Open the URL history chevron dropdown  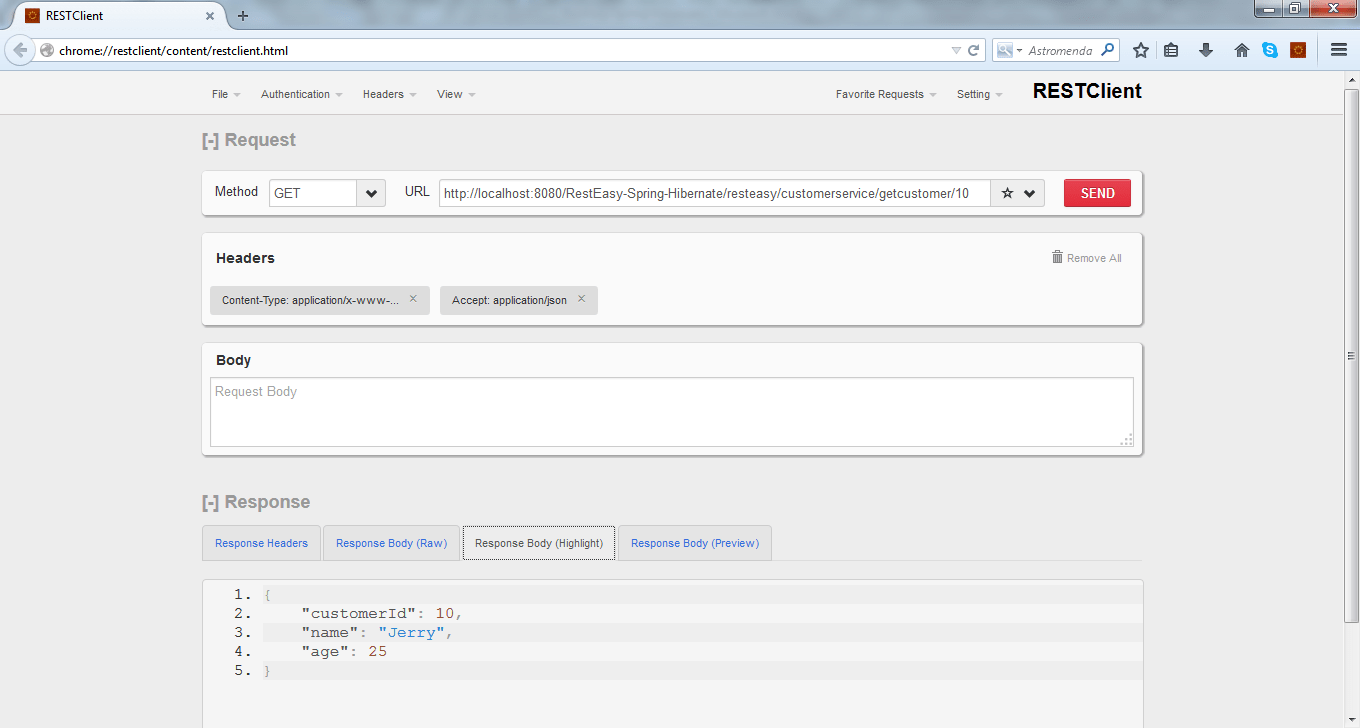click(1029, 192)
